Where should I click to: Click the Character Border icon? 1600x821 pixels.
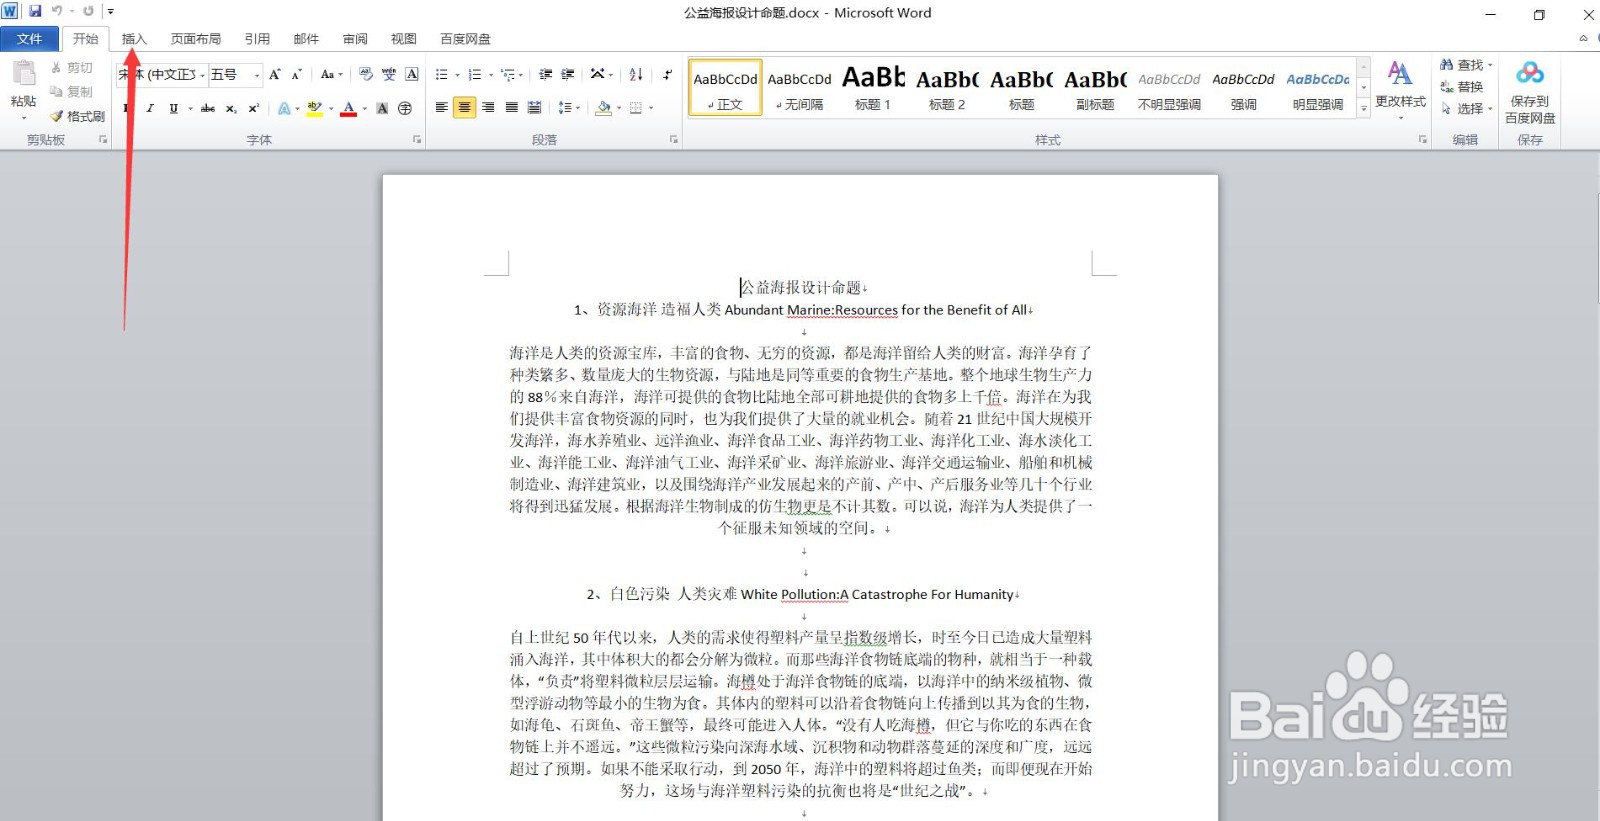(x=412, y=75)
